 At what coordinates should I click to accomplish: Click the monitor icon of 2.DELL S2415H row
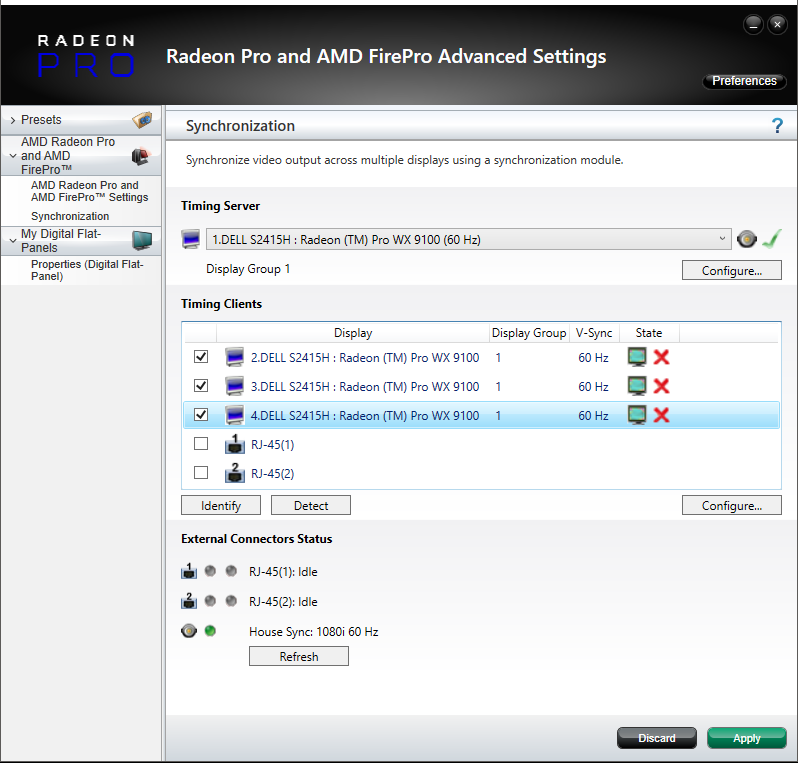(x=235, y=357)
